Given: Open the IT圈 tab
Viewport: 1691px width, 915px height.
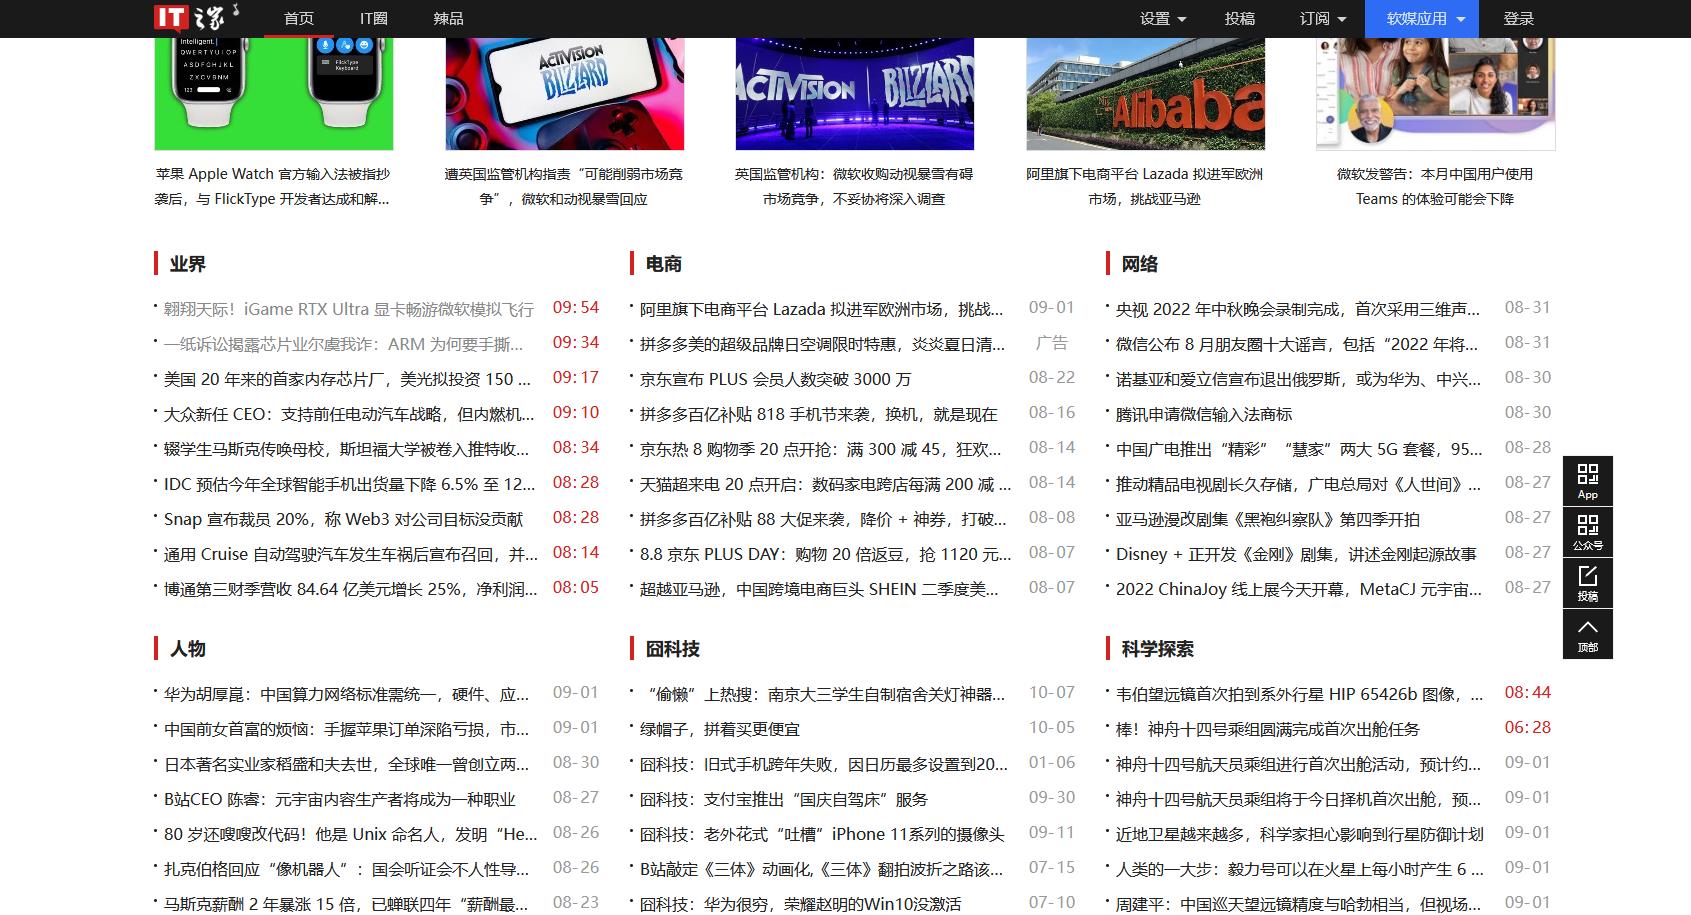Looking at the screenshot, I should (374, 19).
